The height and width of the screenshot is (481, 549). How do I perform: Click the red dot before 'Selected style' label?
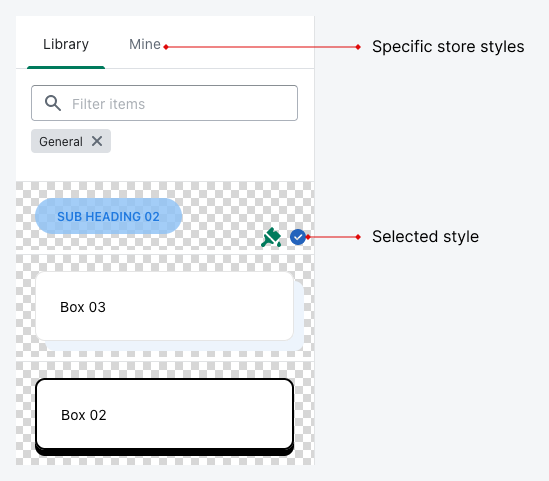(358, 237)
